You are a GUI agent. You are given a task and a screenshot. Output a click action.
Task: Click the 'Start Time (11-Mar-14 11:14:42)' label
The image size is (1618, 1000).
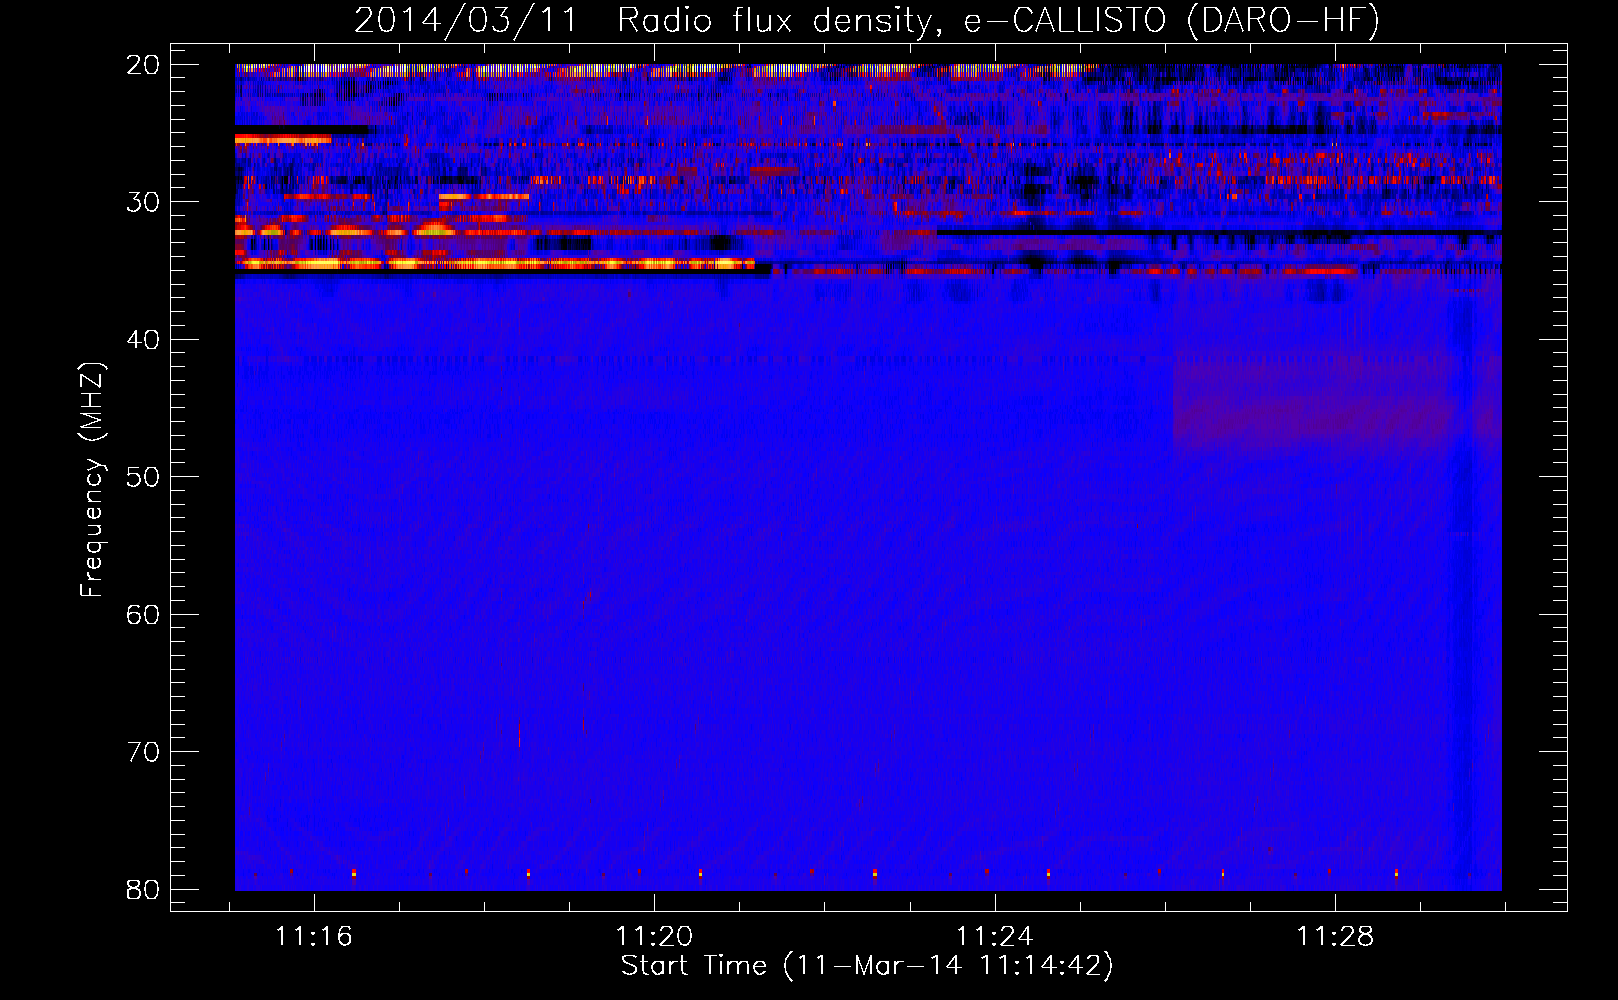(x=867, y=966)
